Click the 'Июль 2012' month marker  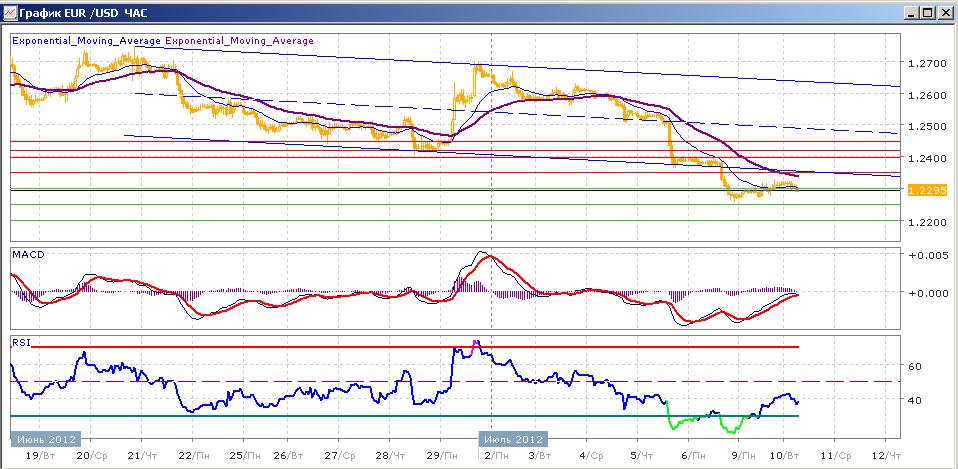(513, 439)
